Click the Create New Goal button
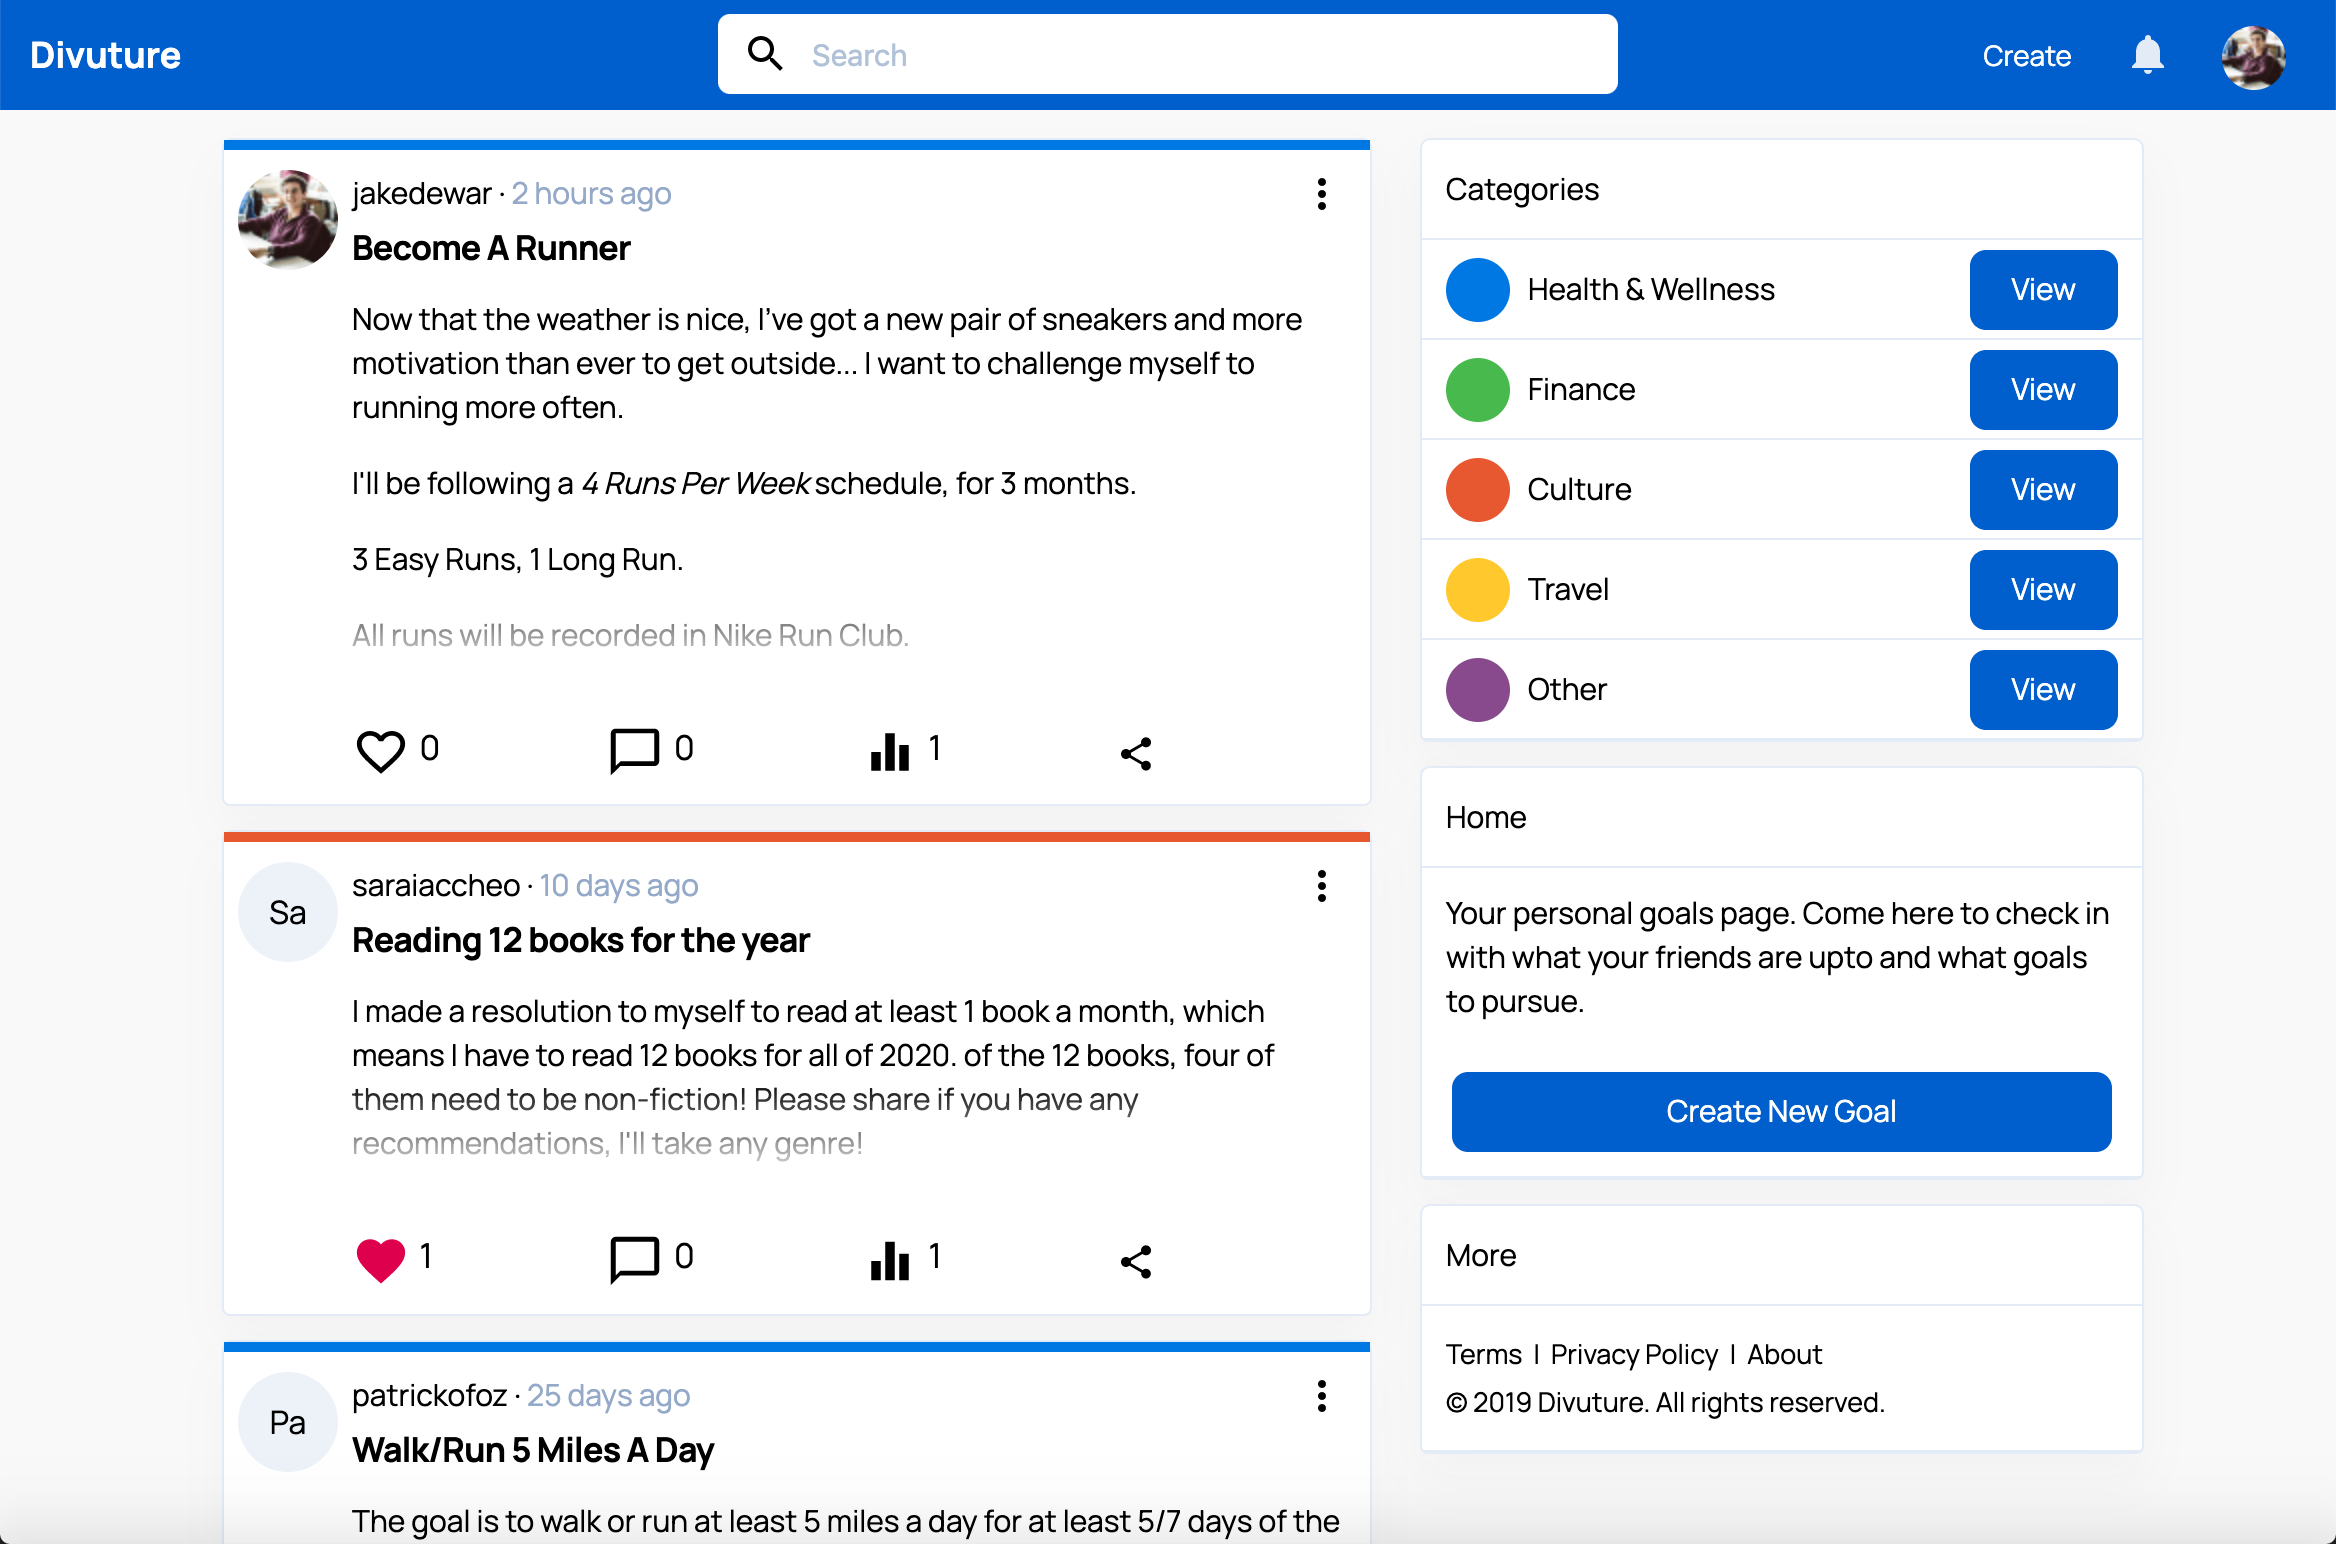This screenshot has height=1544, width=2336. pos(1781,1111)
